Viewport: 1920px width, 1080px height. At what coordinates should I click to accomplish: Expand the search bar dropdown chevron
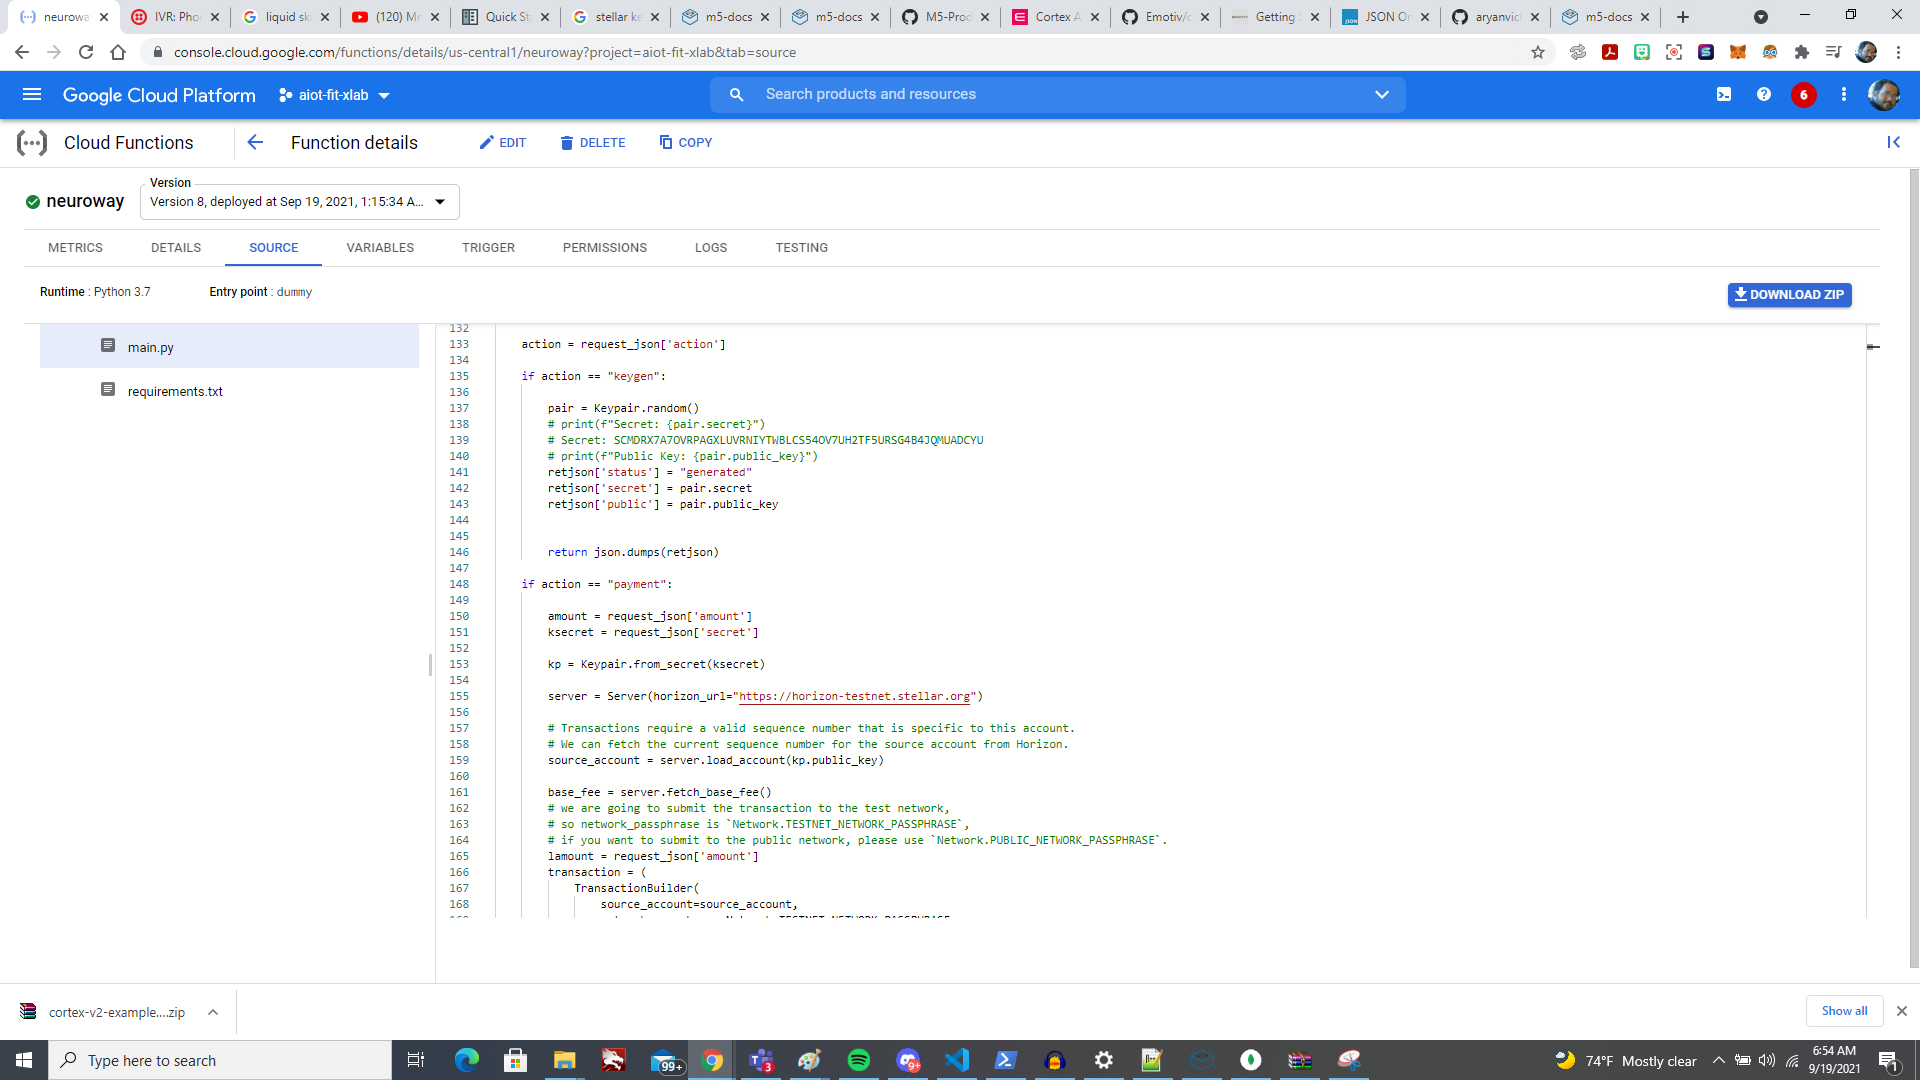(1381, 94)
